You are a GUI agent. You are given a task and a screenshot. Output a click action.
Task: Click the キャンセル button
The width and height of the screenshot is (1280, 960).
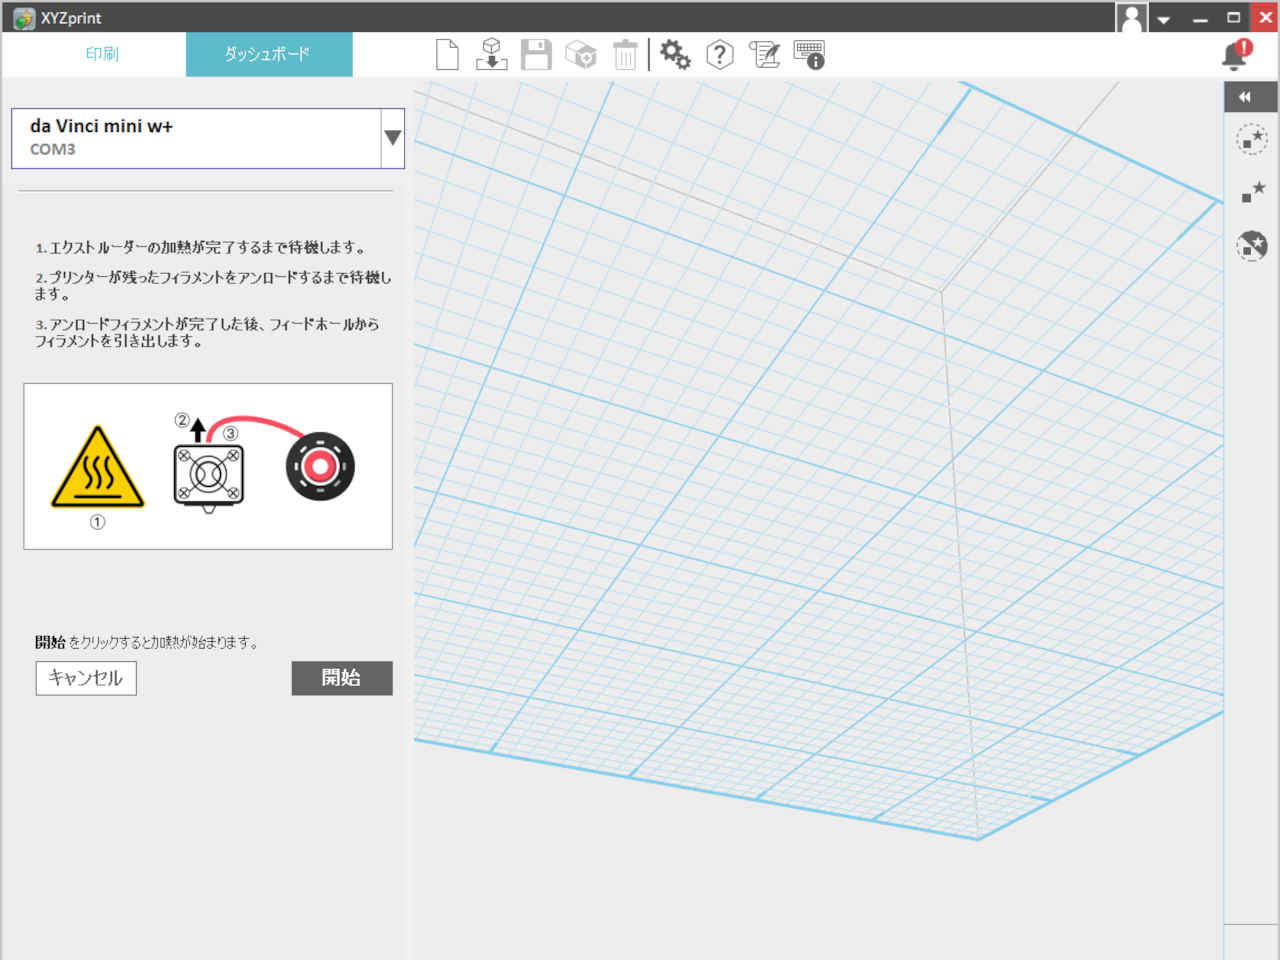click(86, 678)
